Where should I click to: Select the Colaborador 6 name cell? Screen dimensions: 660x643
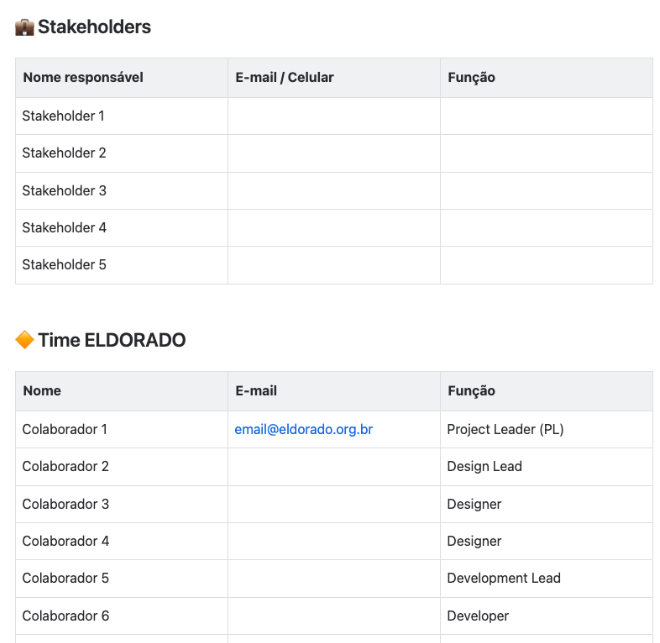click(122, 616)
